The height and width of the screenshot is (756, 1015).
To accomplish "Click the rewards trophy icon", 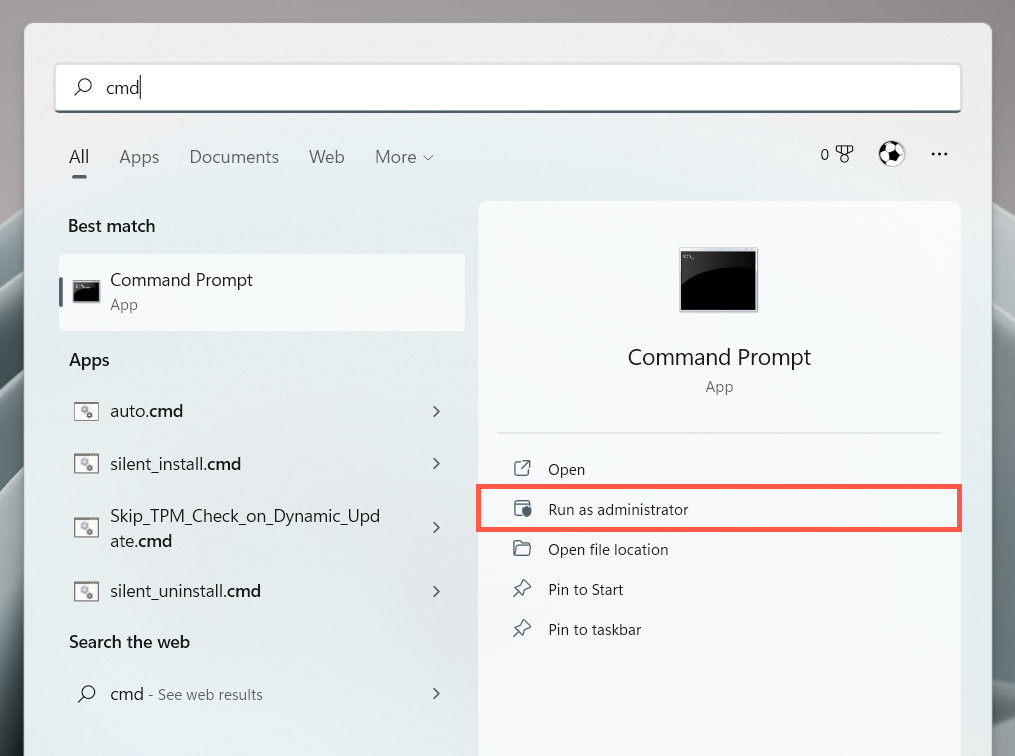I will click(x=844, y=155).
